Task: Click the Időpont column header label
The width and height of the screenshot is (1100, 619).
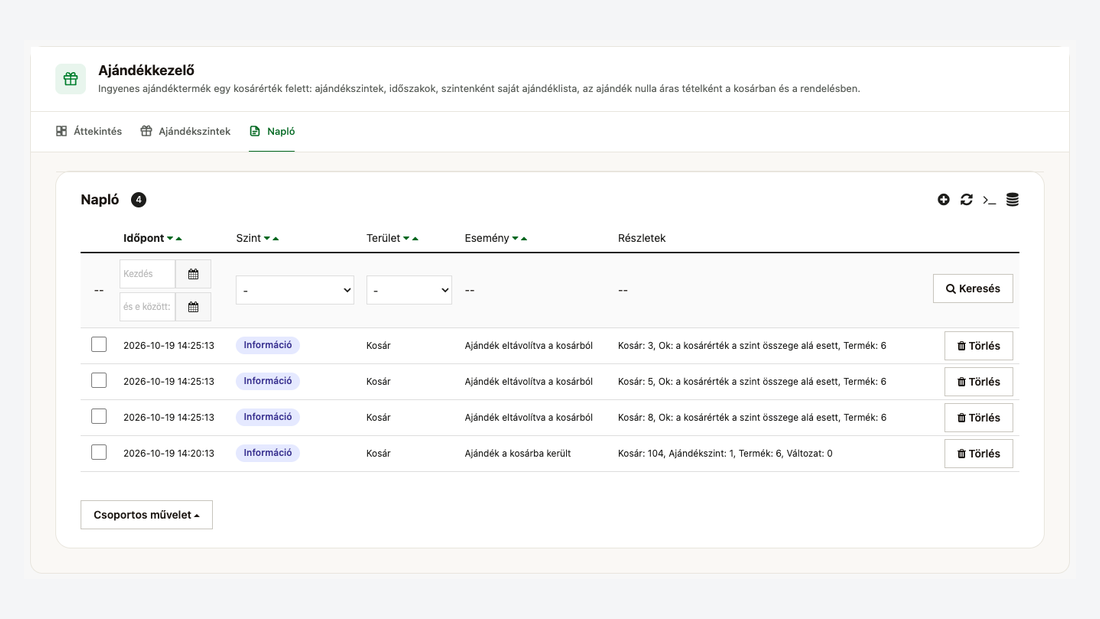Action: [144, 238]
